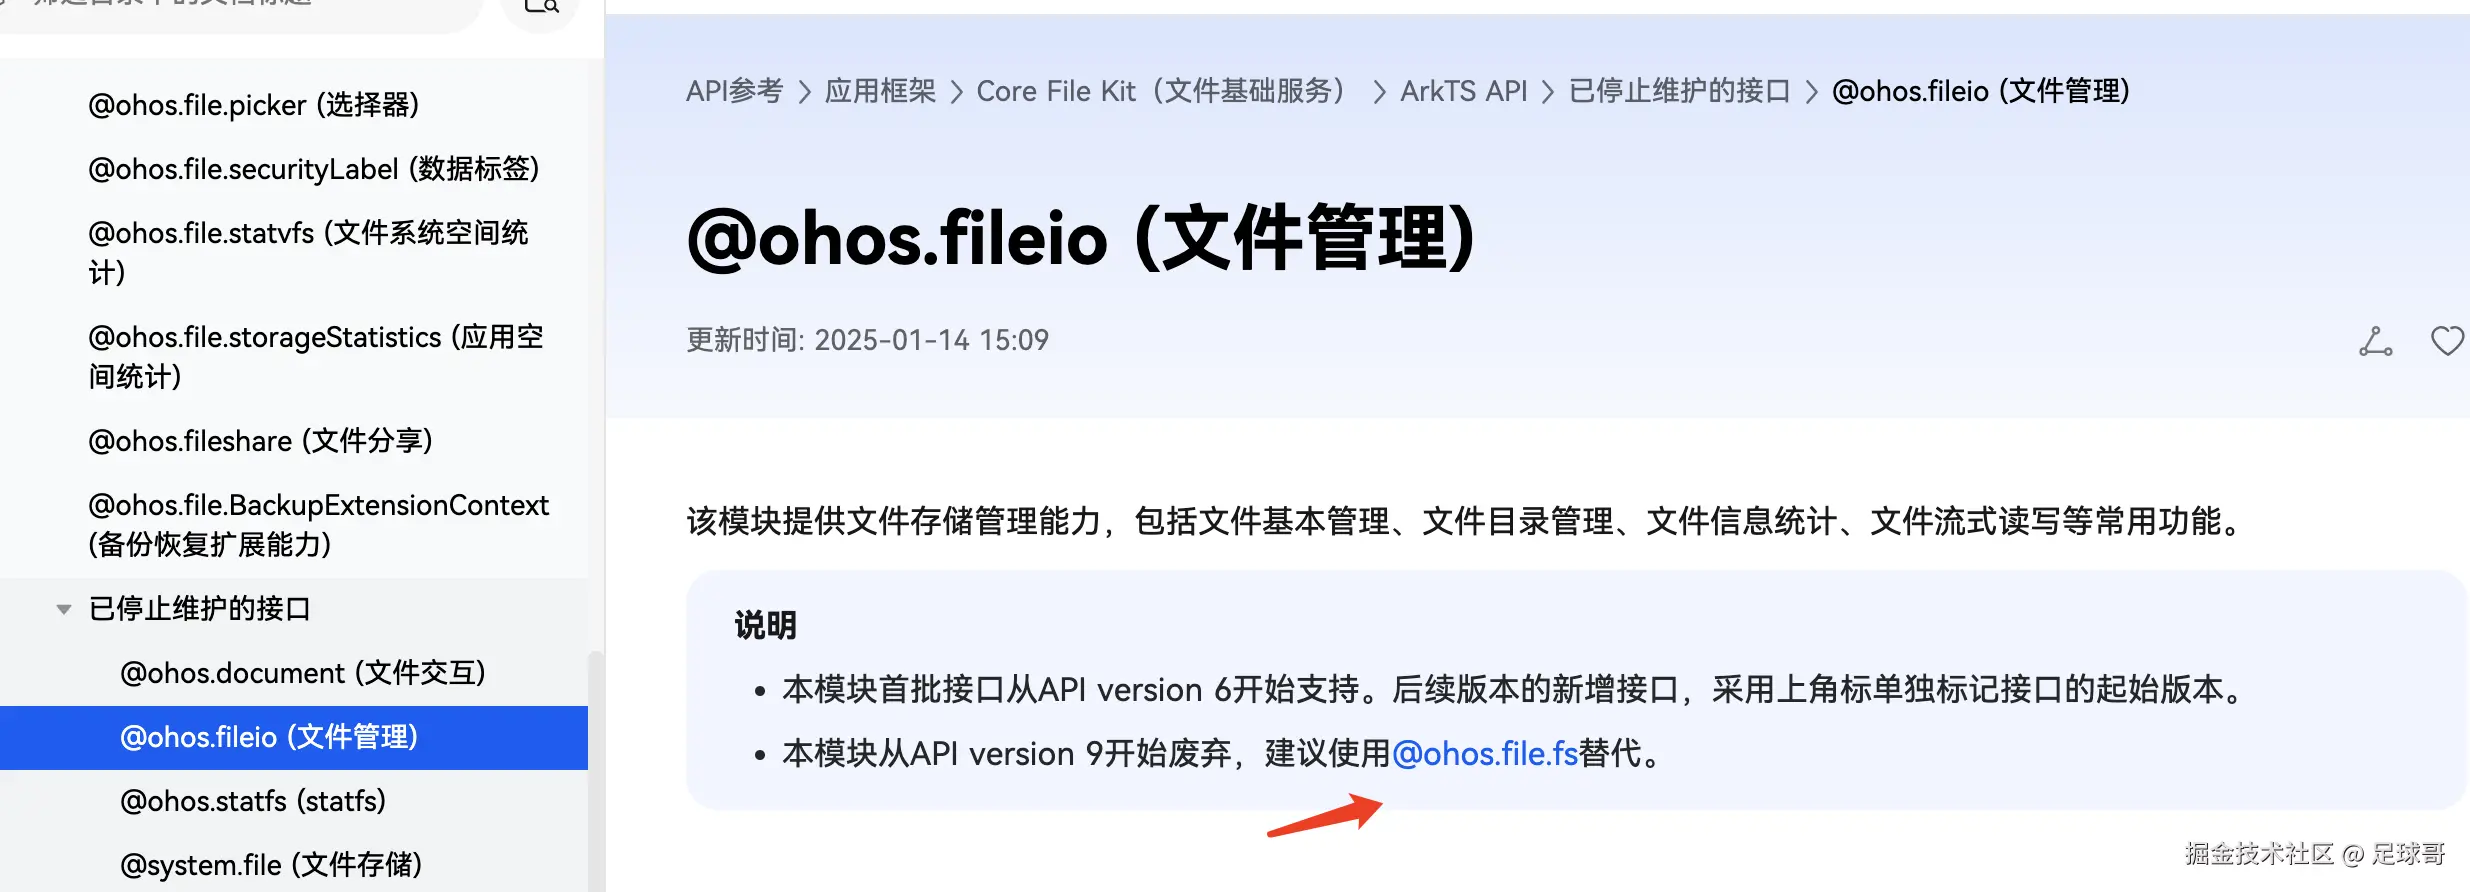This screenshot has width=2470, height=892.
Task: Select @ohos.fileshare (文件分享) item
Action: [x=260, y=441]
